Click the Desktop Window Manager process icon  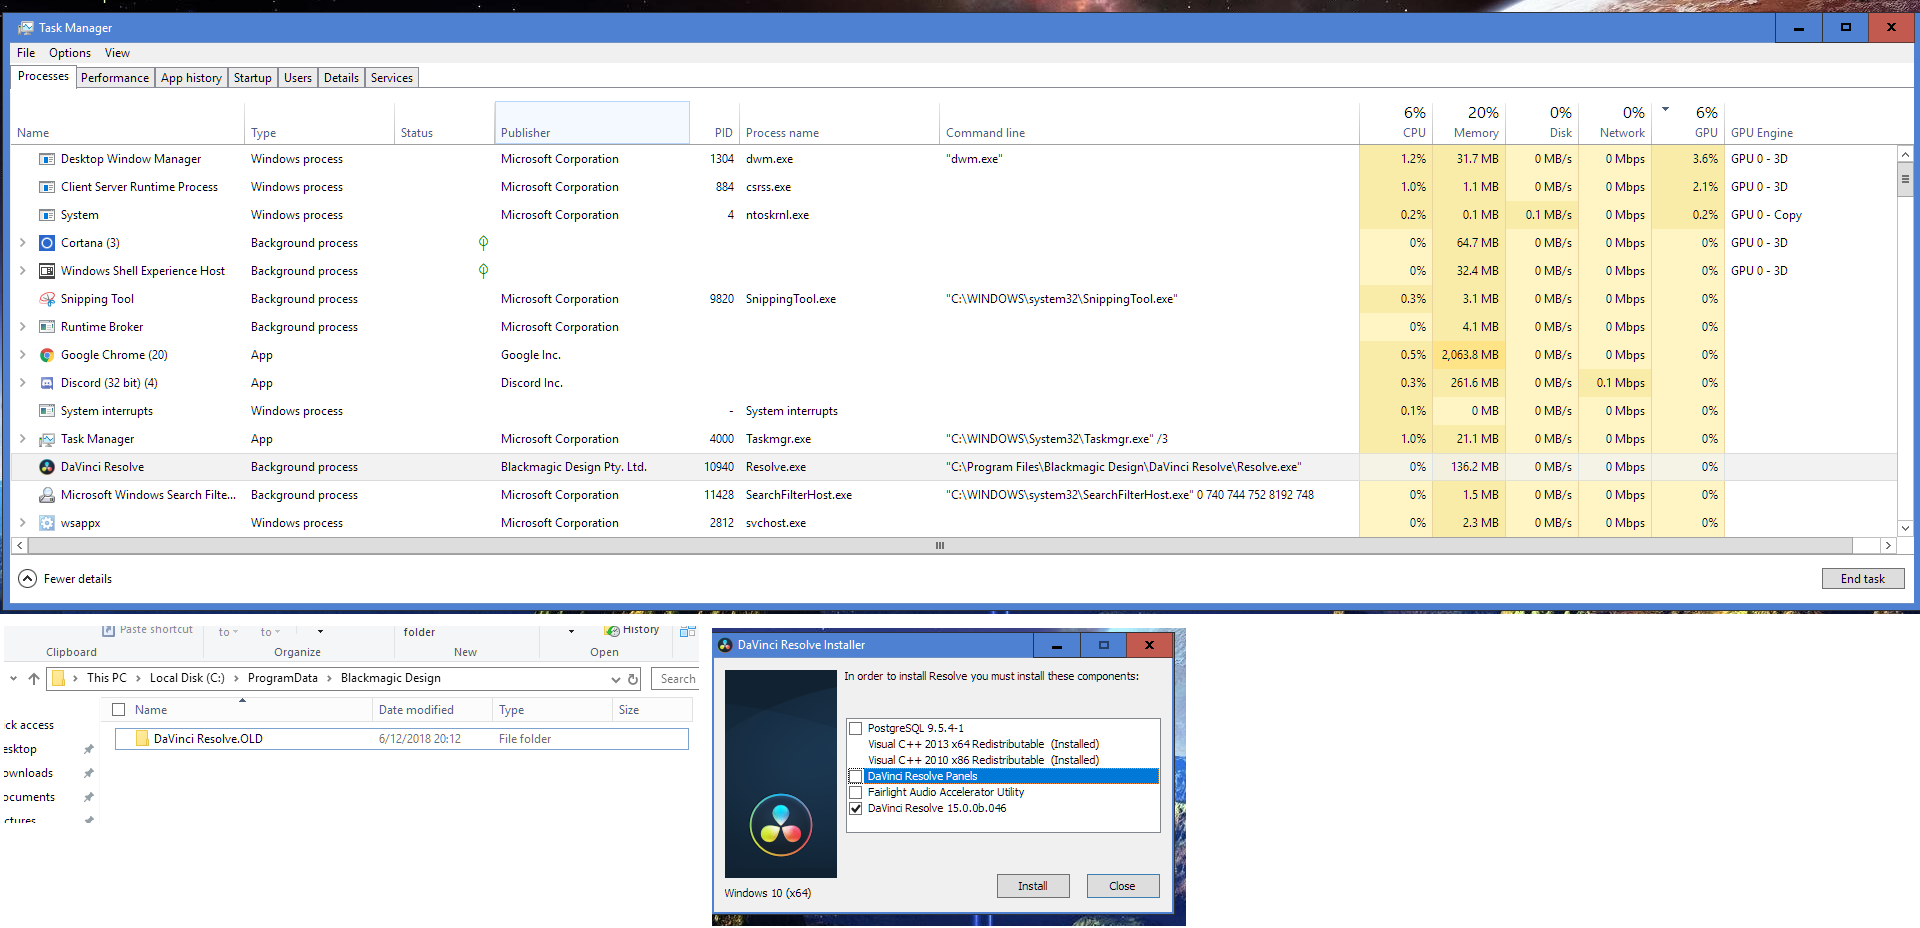pos(47,159)
